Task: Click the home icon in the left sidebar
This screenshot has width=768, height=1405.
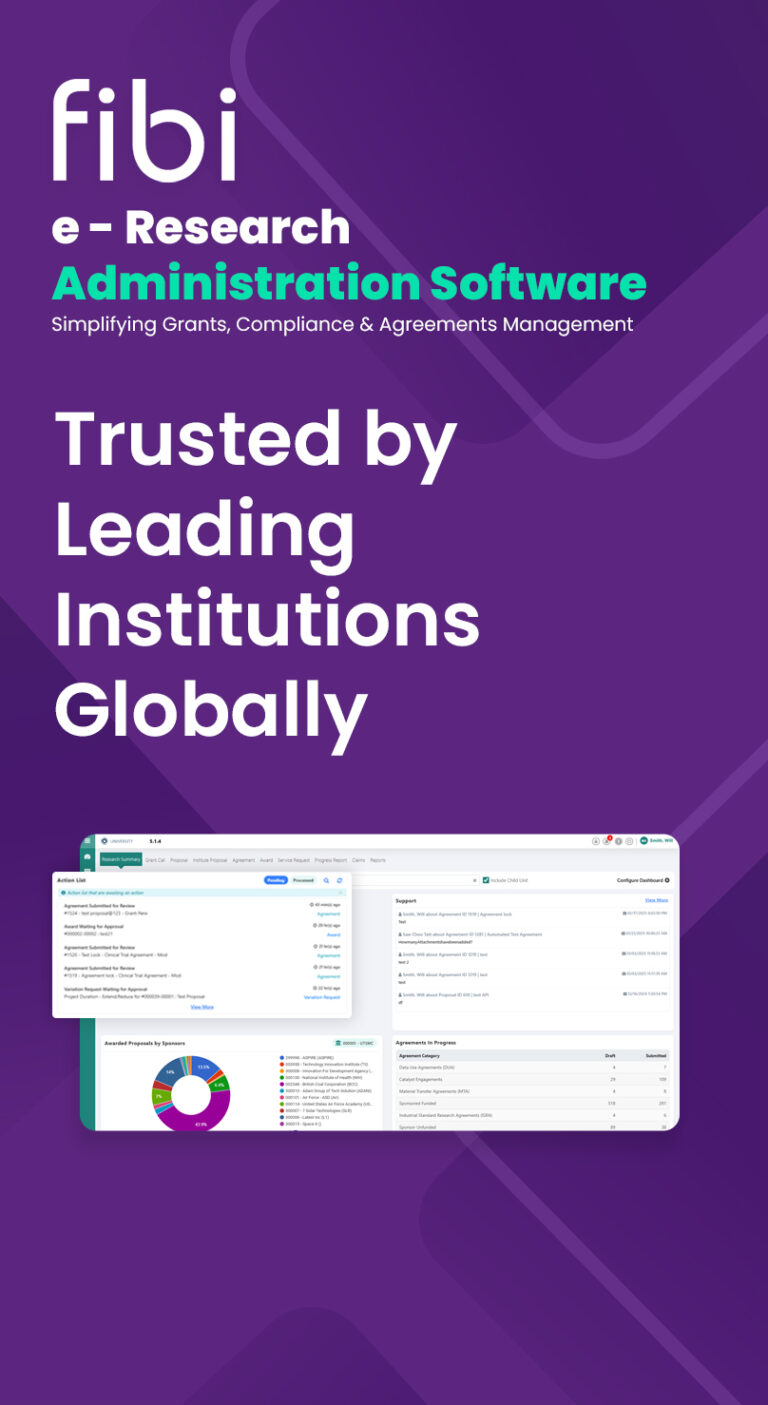Action: 88,857
